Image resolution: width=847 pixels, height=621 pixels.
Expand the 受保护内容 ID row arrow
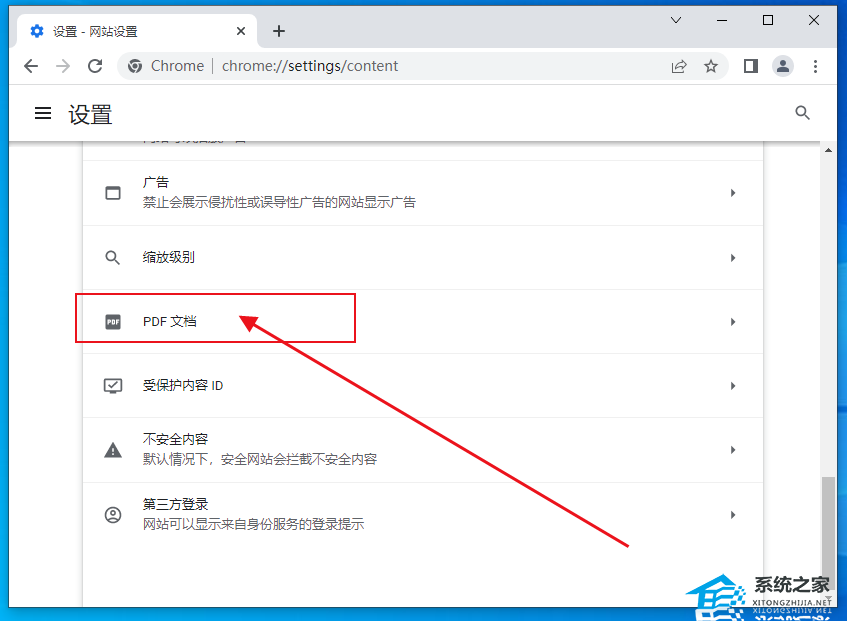click(x=733, y=386)
